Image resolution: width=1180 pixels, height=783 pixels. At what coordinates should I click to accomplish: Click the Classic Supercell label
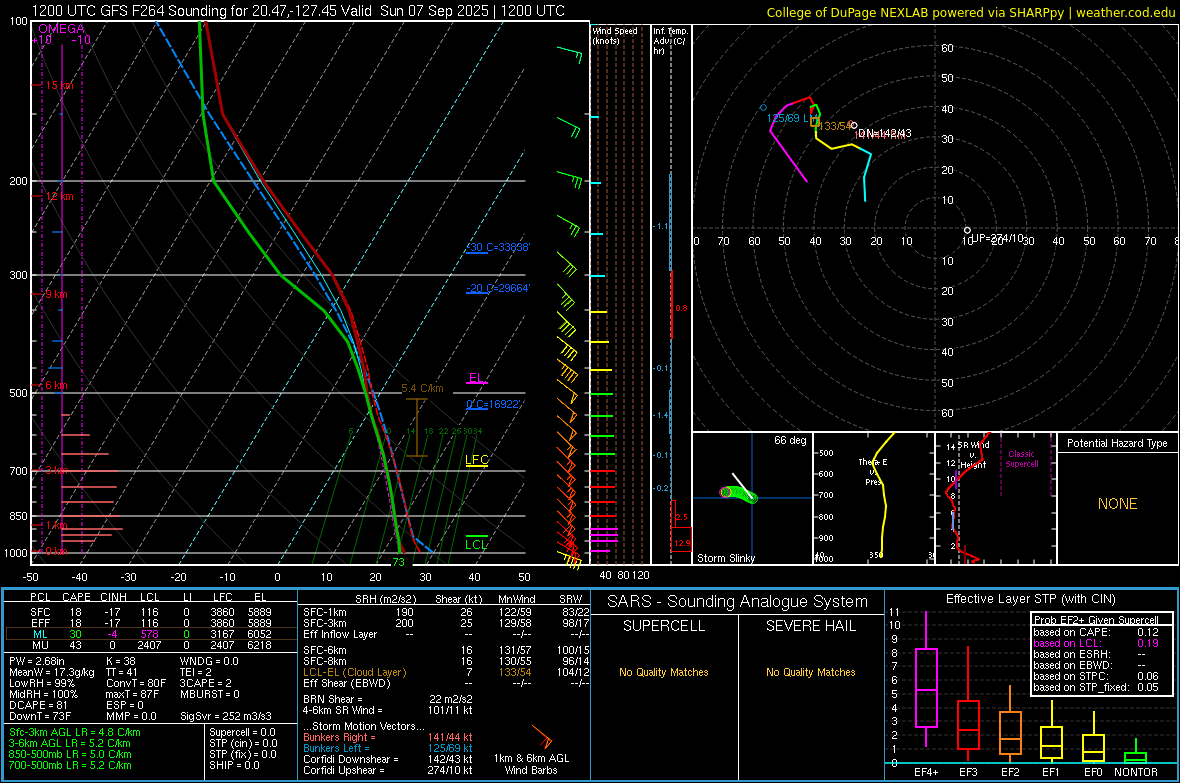[x=1022, y=459]
